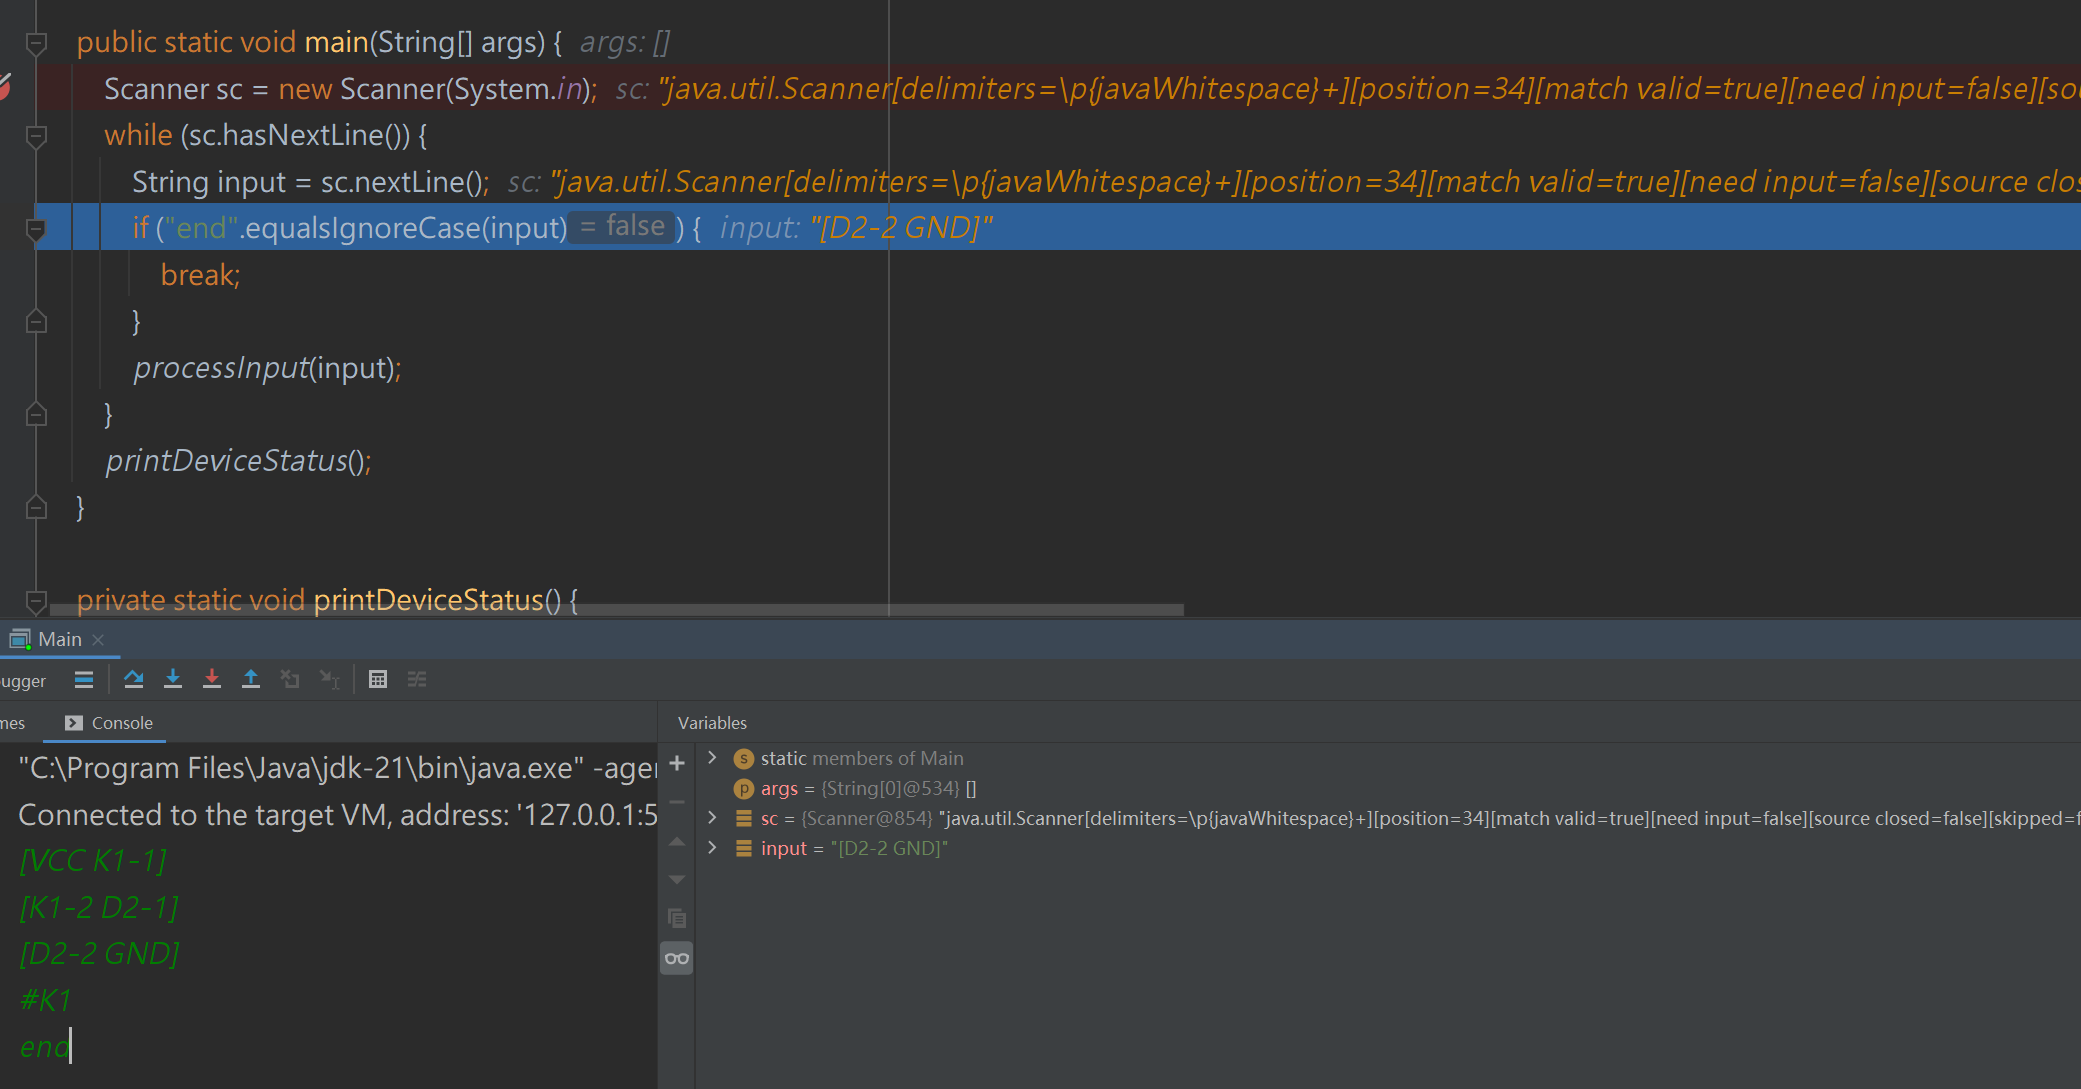This screenshot has height=1089, width=2081.
Task: Open the Evaluate Expression calculator icon
Action: click(x=377, y=680)
